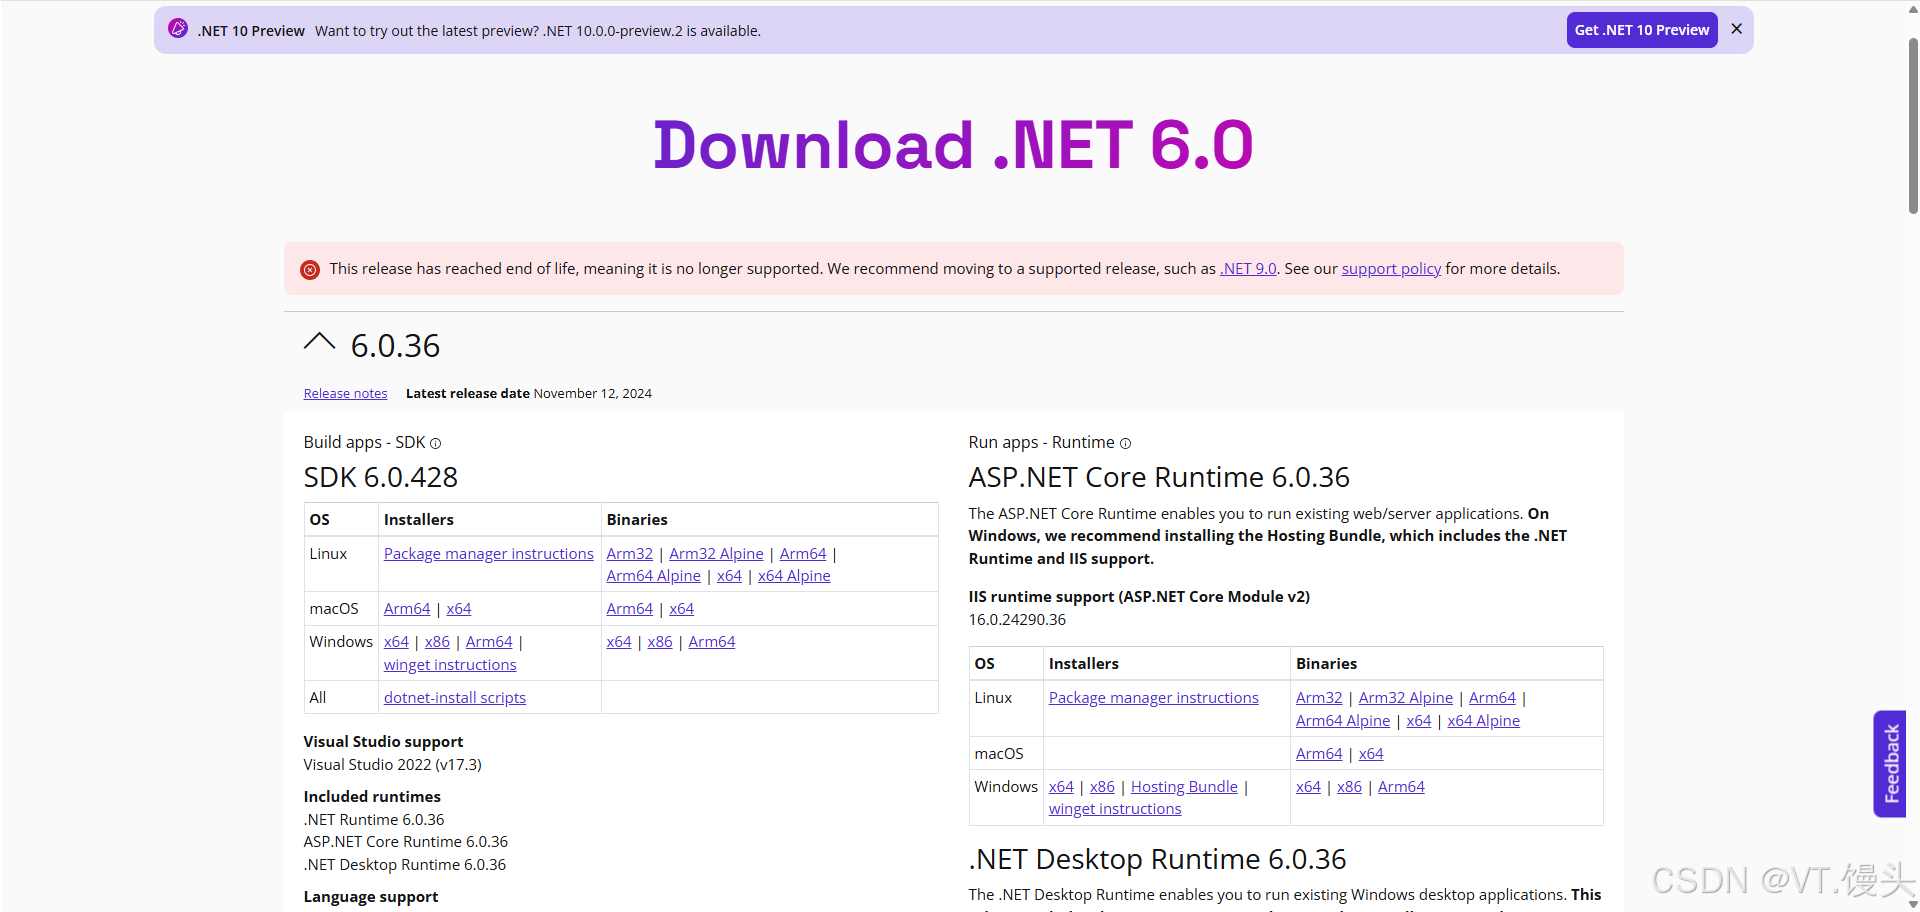
Task: Click the 'Download .NET 6.0' page title
Action: pos(953,145)
